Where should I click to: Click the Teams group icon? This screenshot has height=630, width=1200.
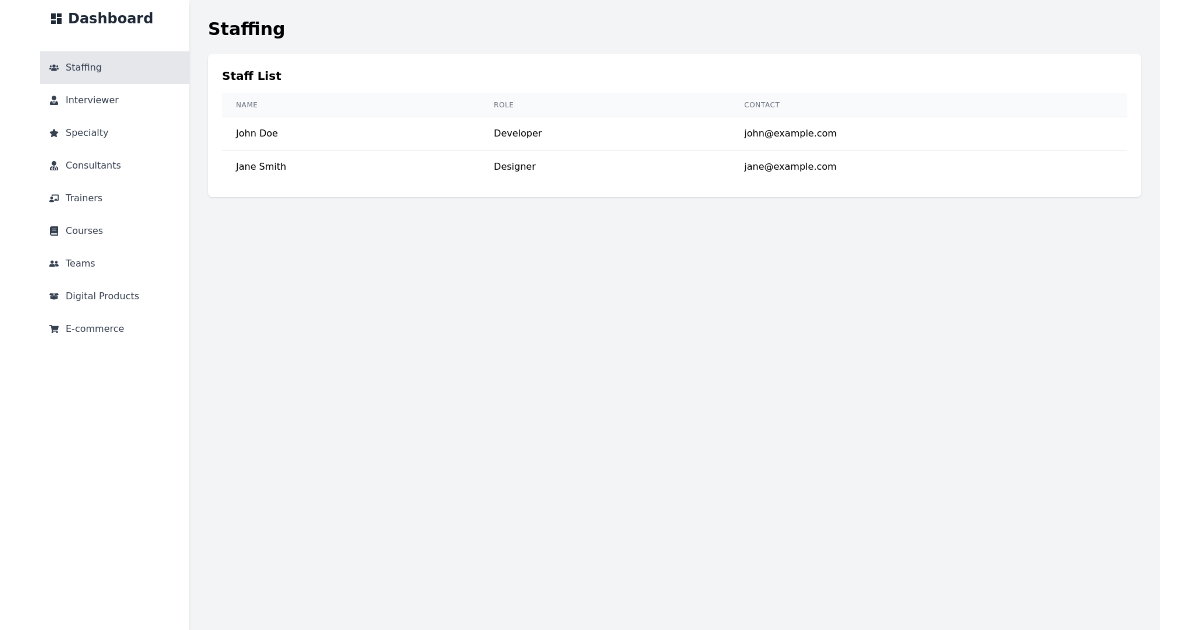click(53, 263)
